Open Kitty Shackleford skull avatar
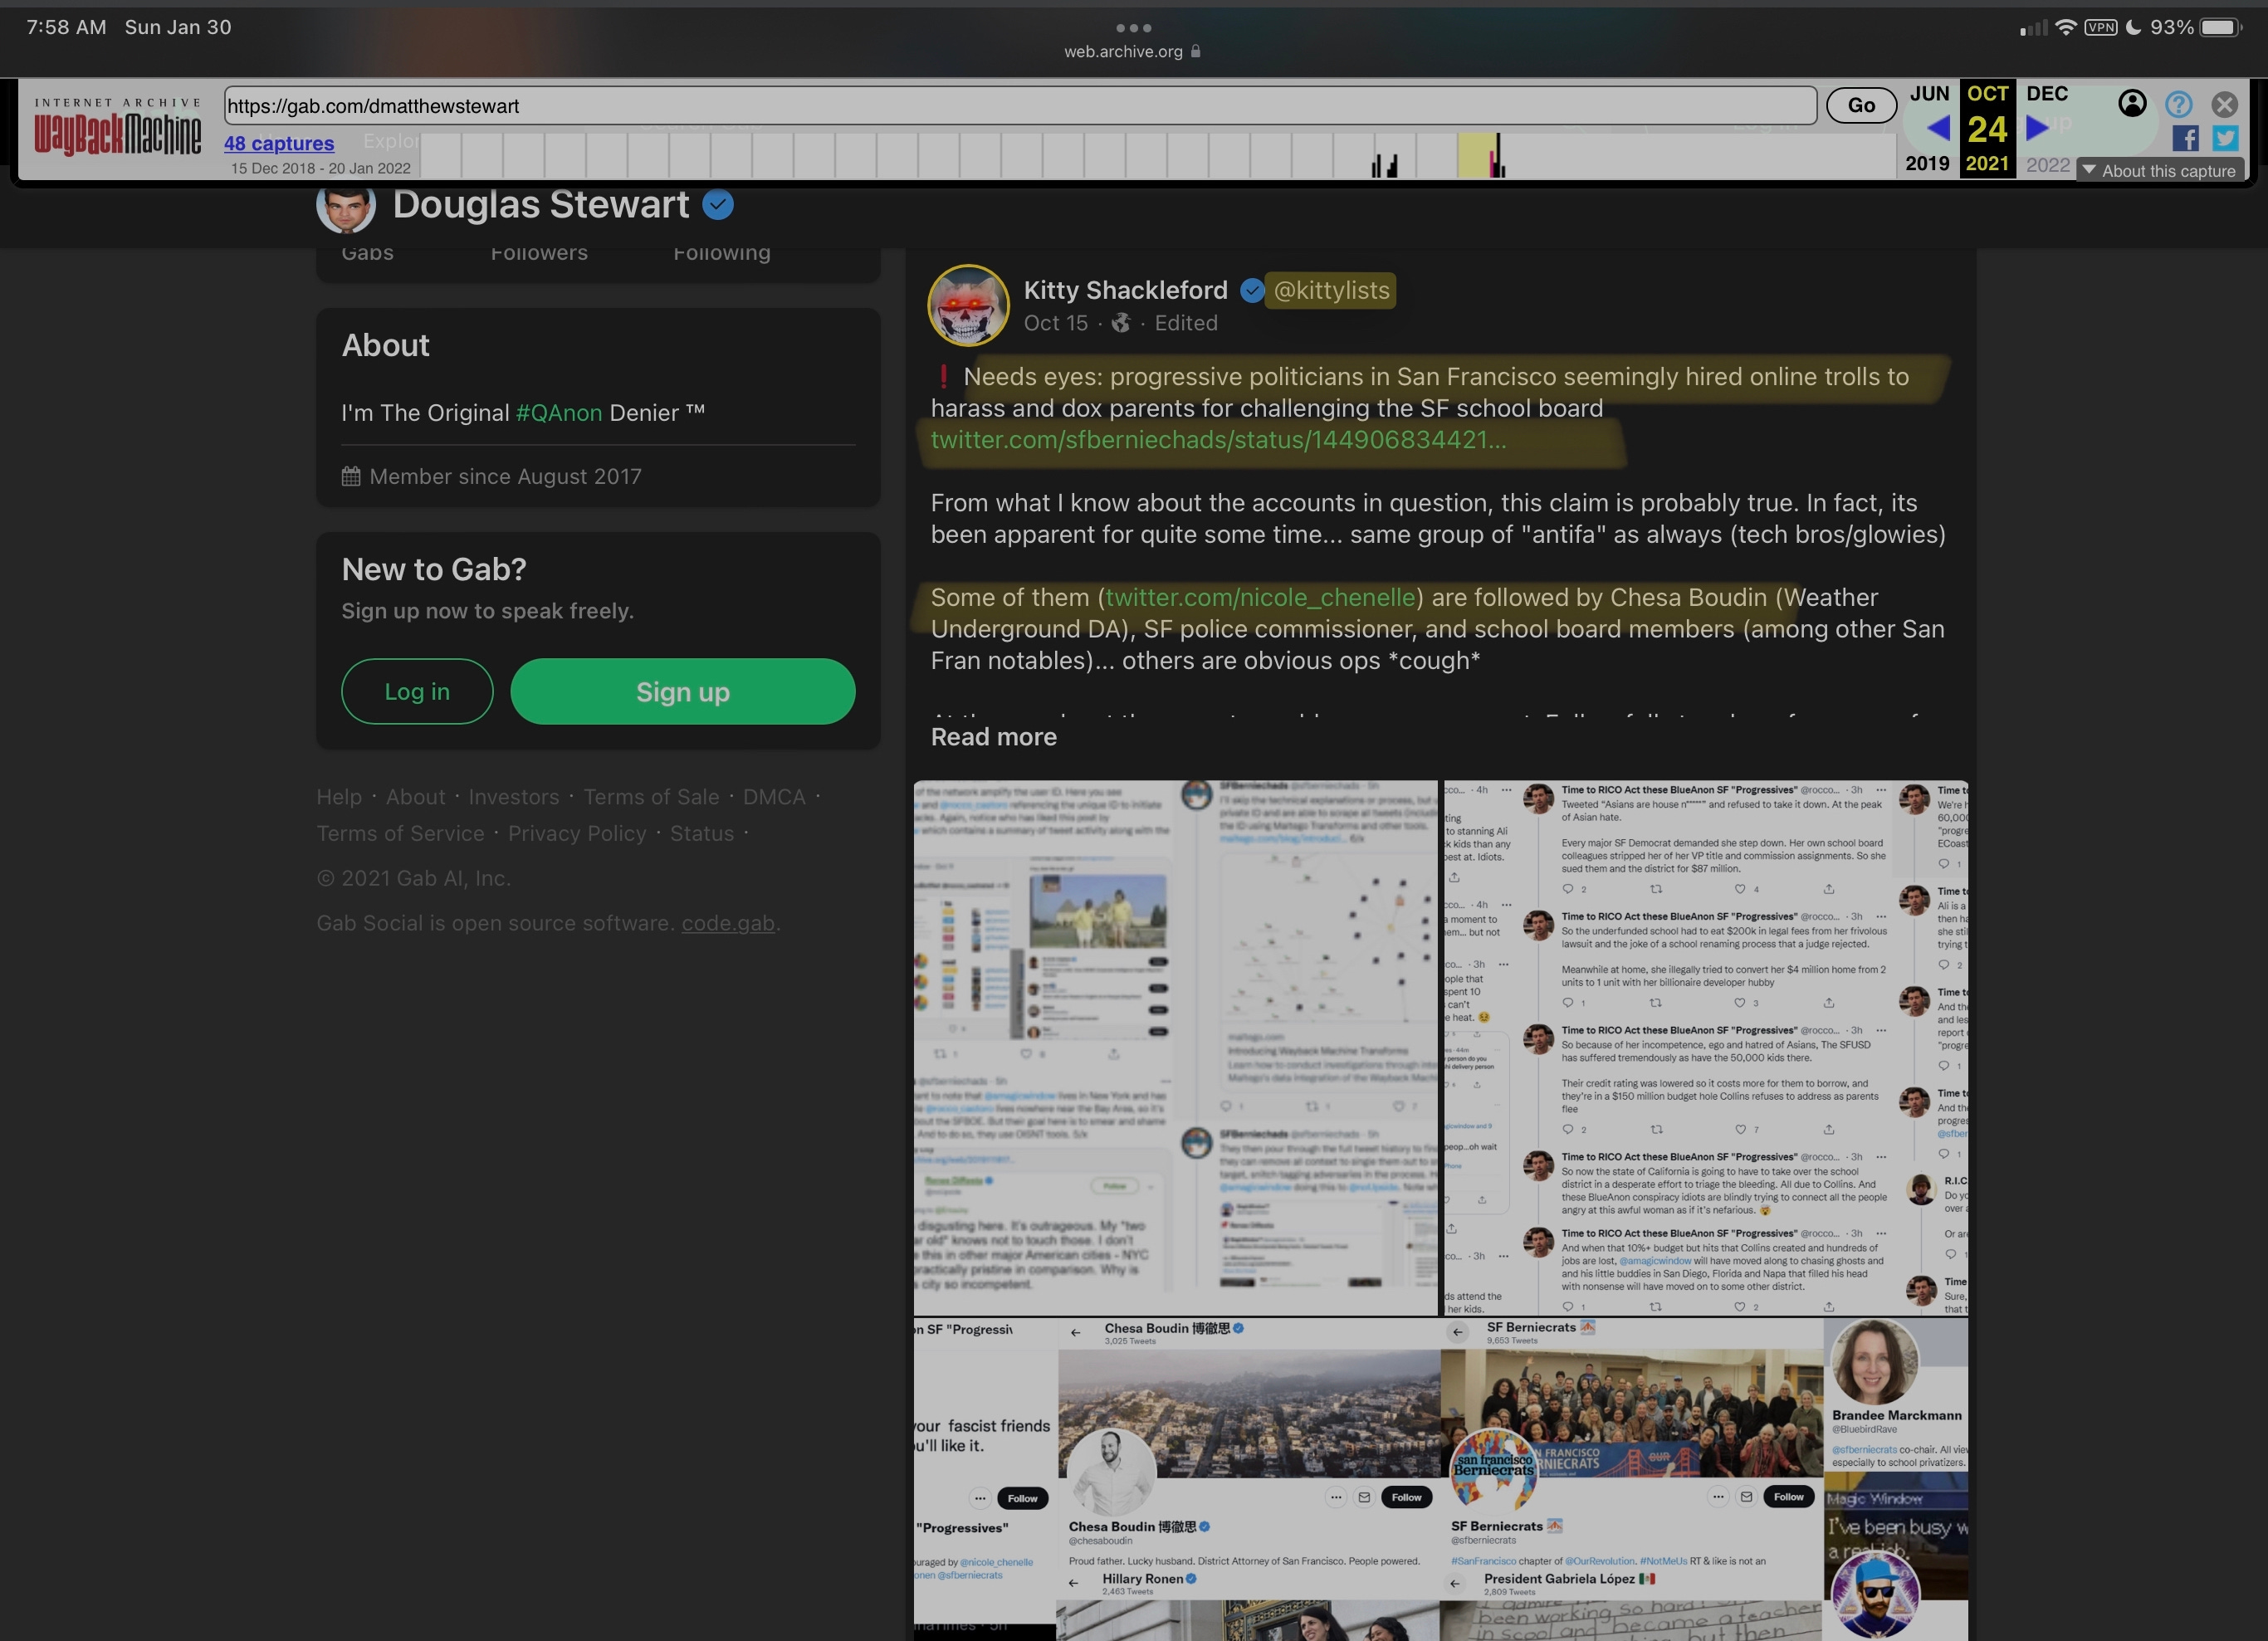This screenshot has width=2268, height=1641. (968, 305)
